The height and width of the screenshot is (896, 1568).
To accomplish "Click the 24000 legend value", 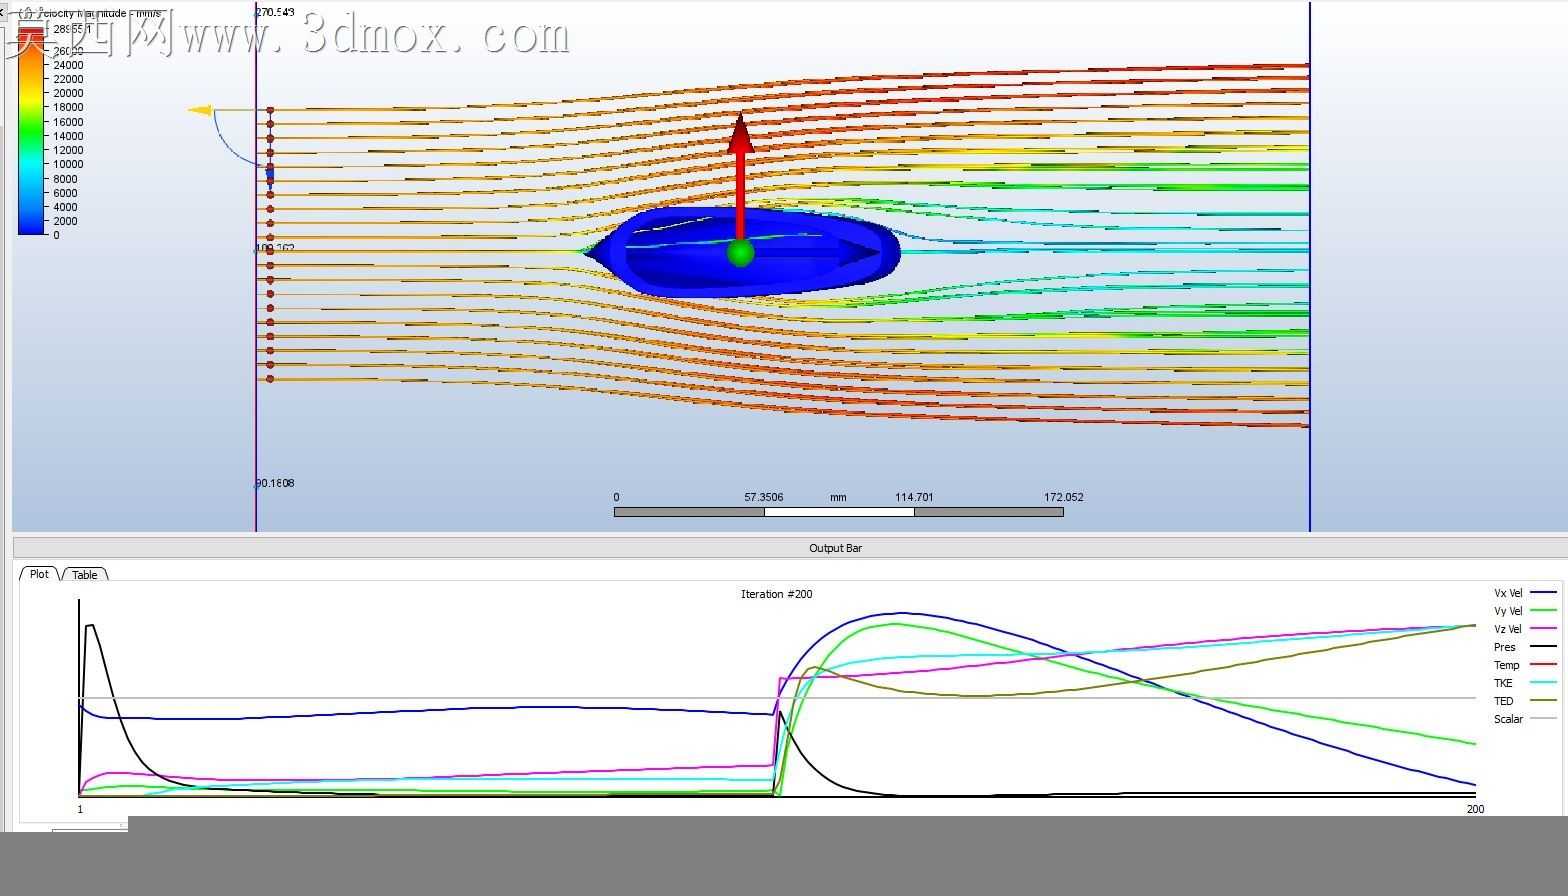I will 68,65.
